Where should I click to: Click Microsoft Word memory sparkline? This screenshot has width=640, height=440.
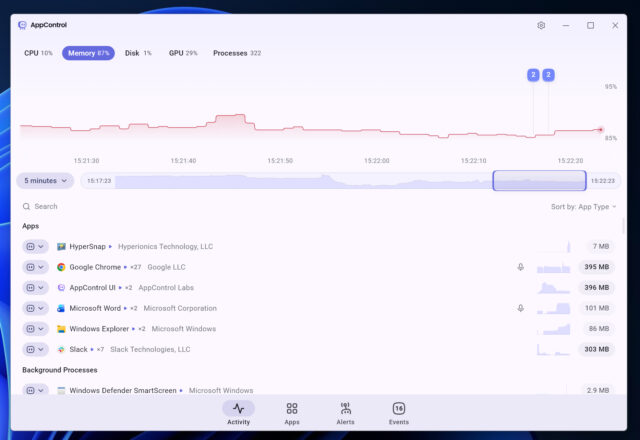click(x=553, y=308)
